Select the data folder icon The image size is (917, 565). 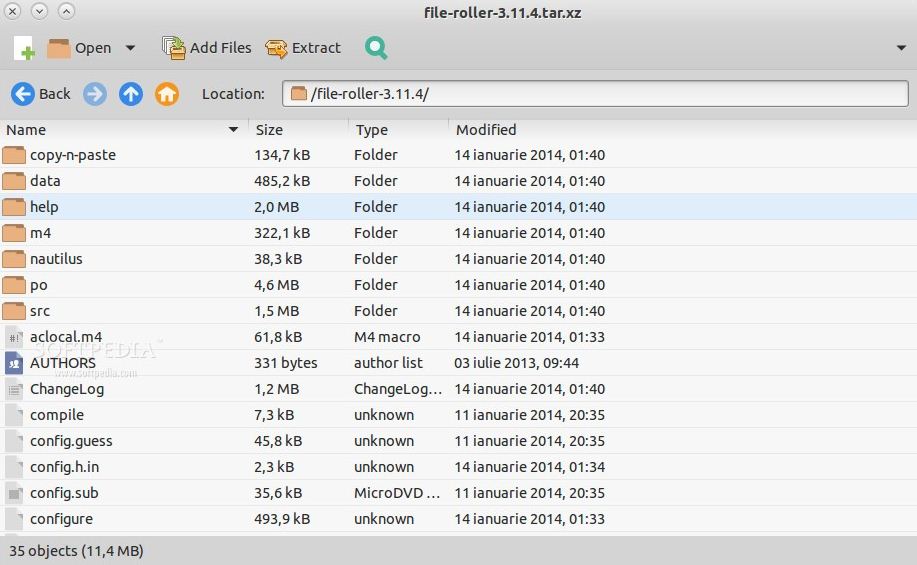click(14, 181)
